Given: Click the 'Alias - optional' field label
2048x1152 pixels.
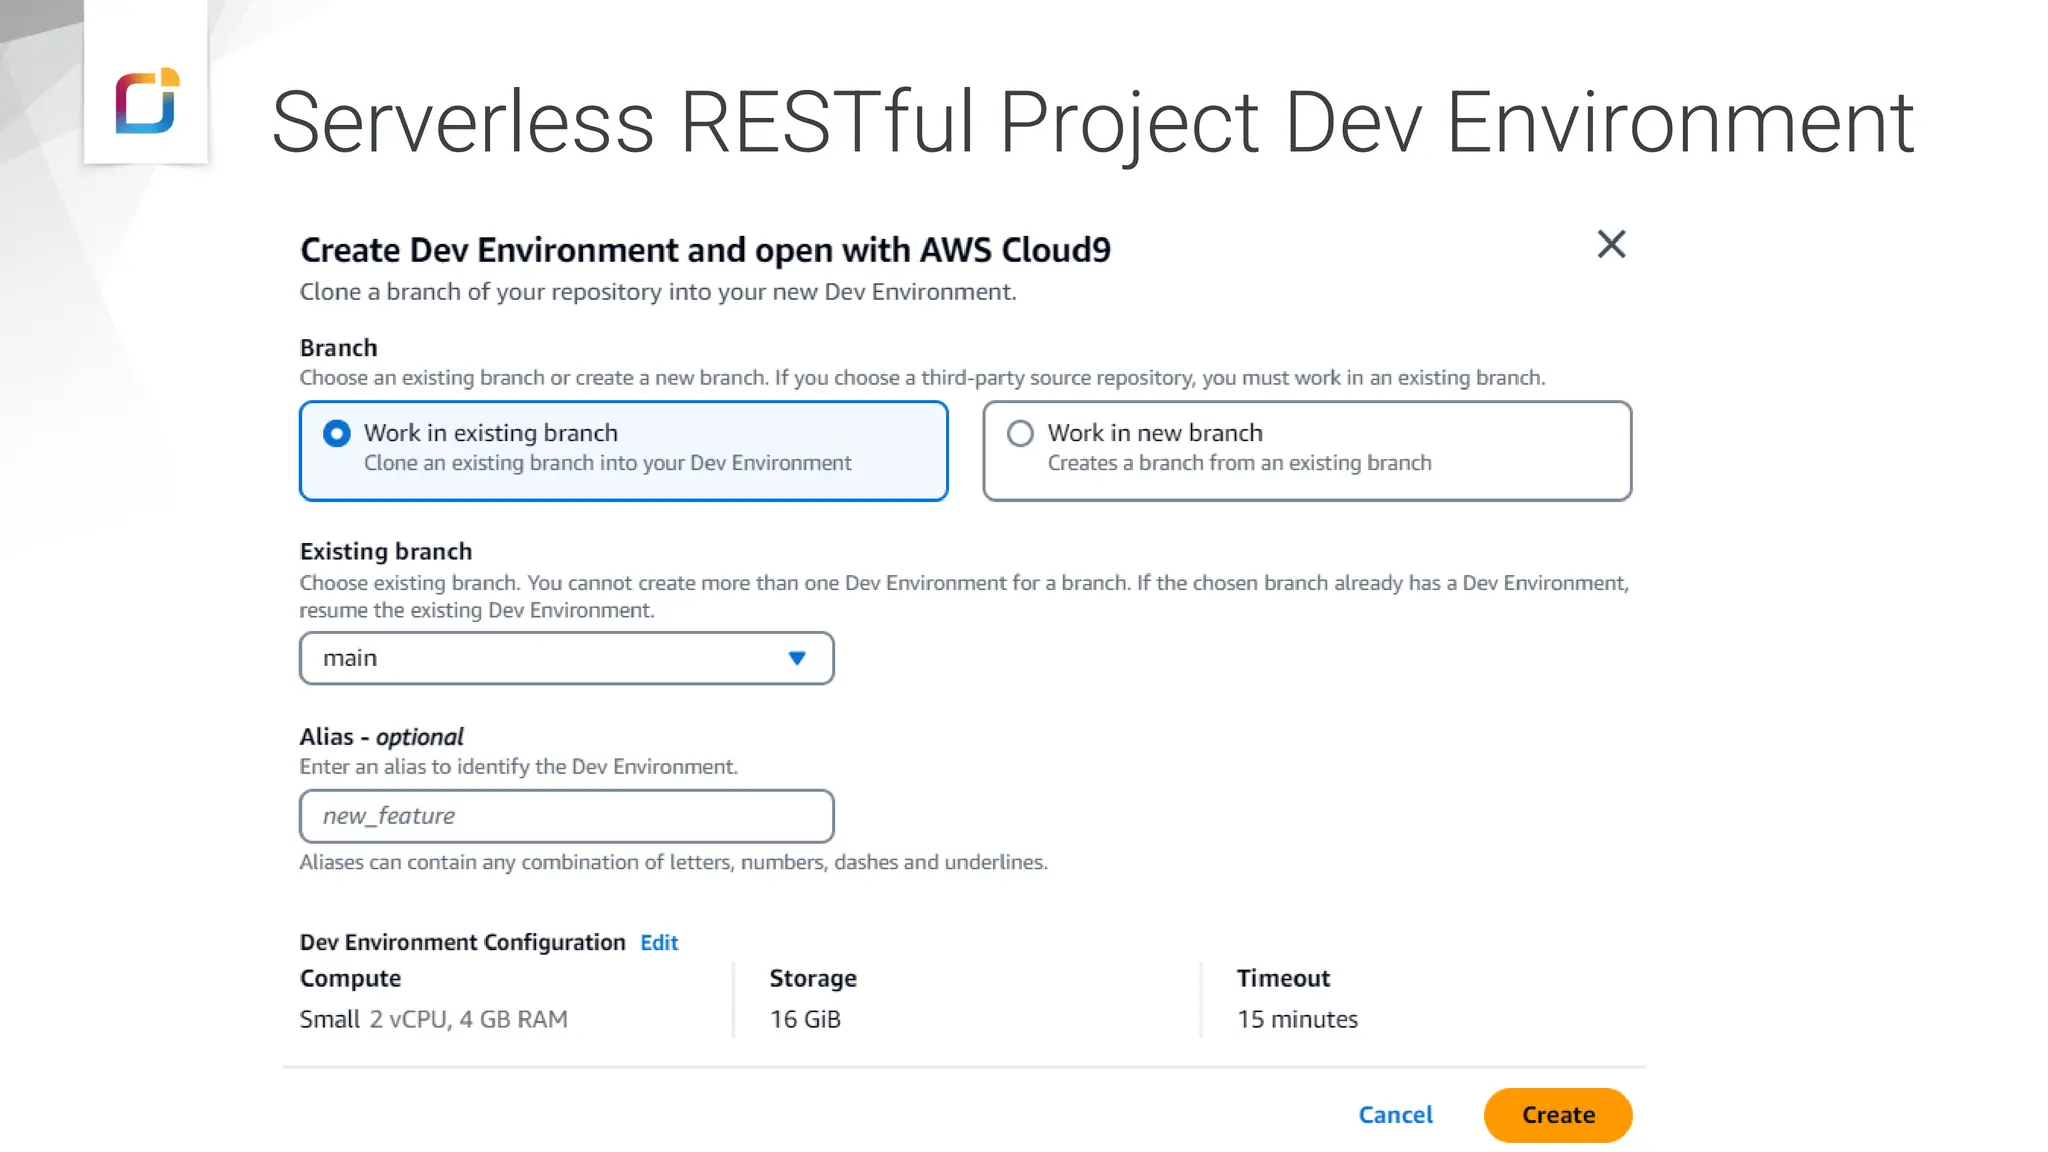Looking at the screenshot, I should point(381,737).
